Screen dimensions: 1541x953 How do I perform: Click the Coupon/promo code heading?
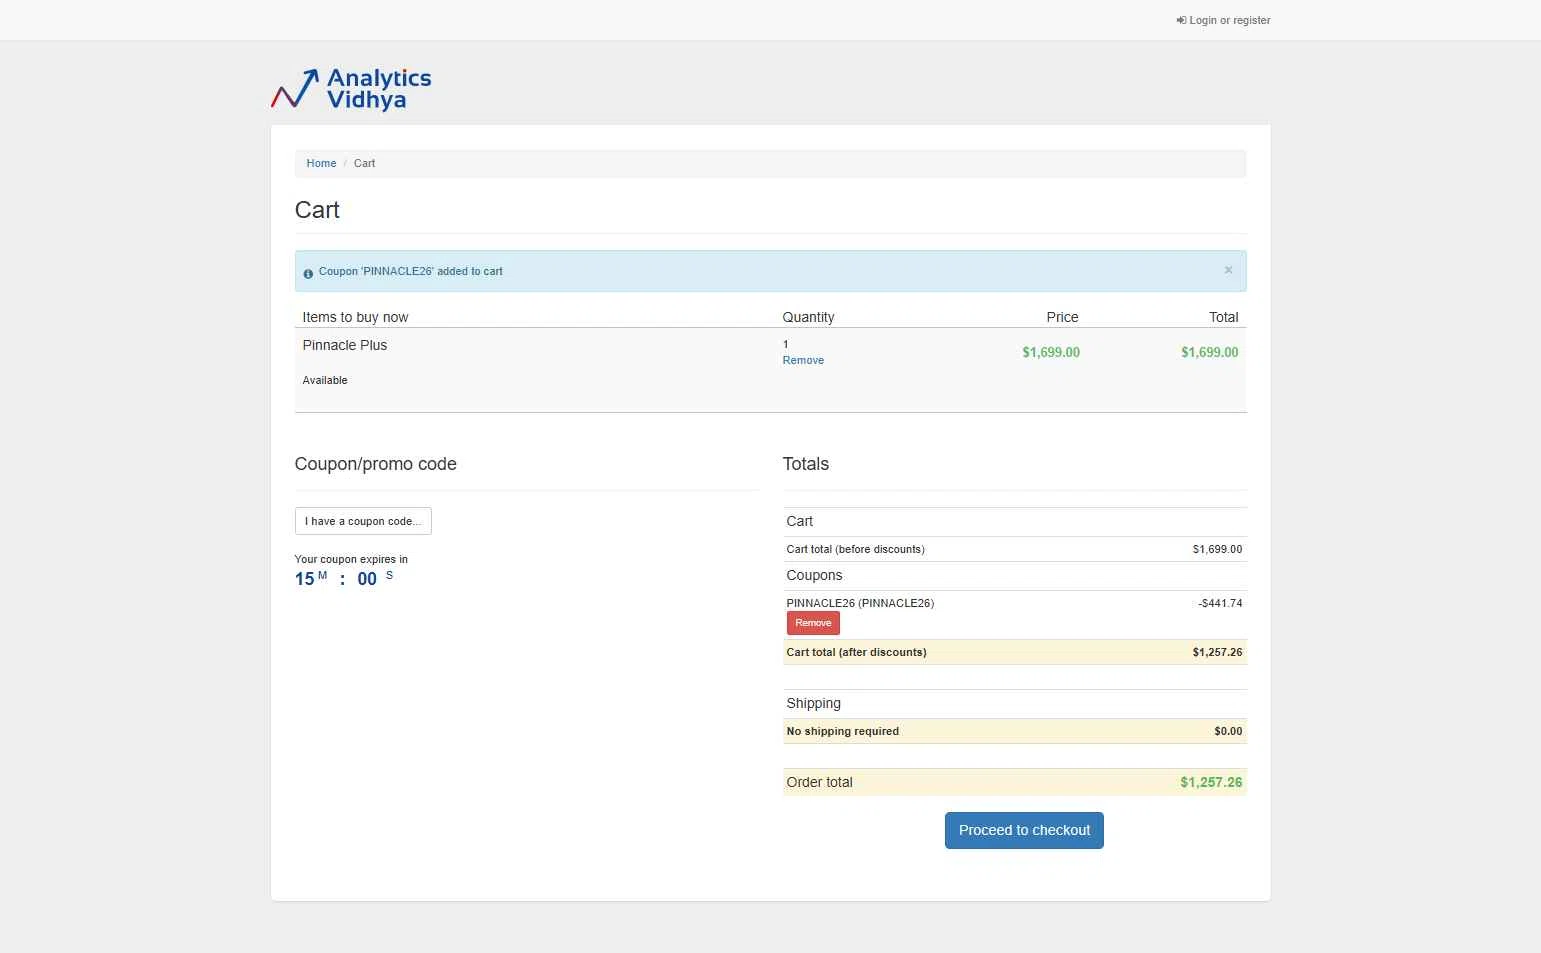pyautogui.click(x=375, y=464)
